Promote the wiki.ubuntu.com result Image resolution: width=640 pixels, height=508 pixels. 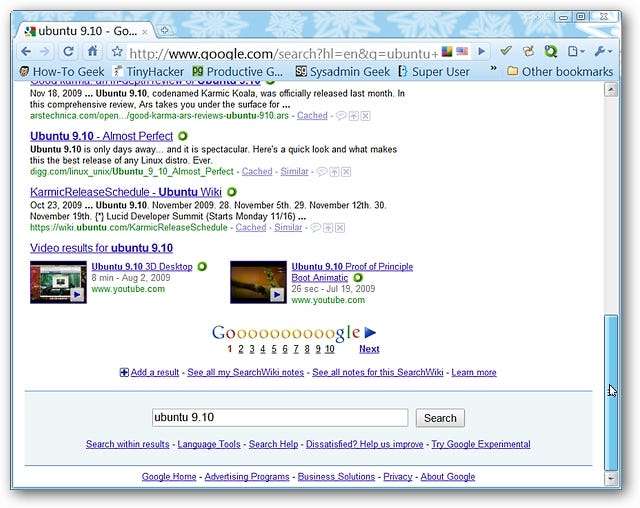pos(328,228)
